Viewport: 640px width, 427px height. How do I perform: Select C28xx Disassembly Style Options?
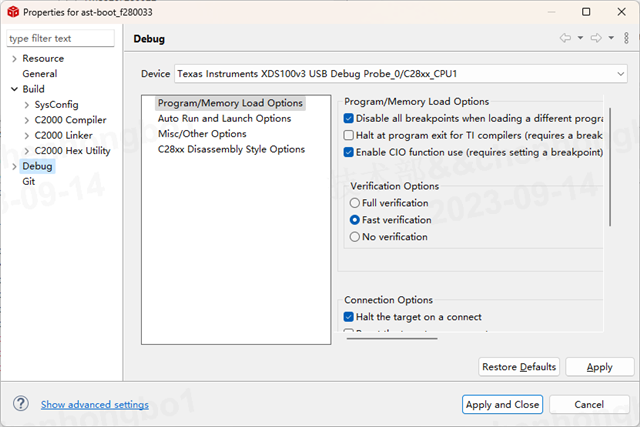231,149
